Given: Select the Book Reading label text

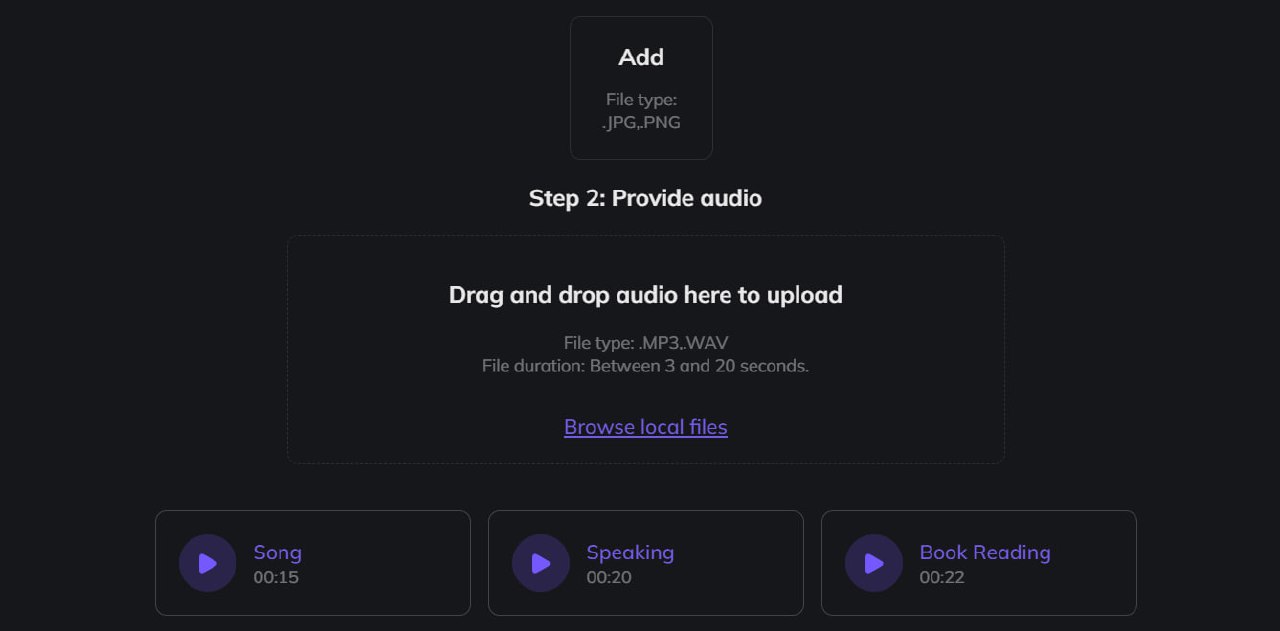Looking at the screenshot, I should (984, 552).
